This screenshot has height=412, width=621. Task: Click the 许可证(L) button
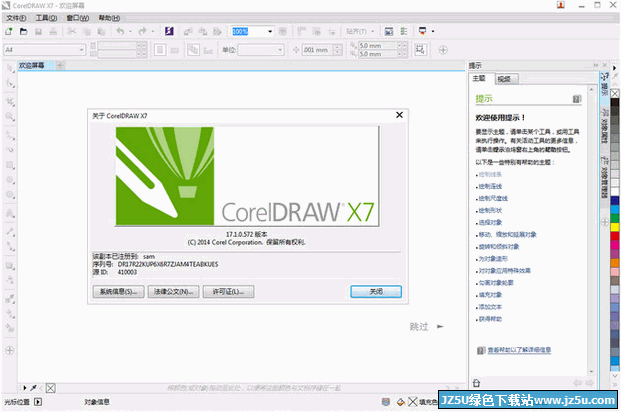tap(229, 292)
